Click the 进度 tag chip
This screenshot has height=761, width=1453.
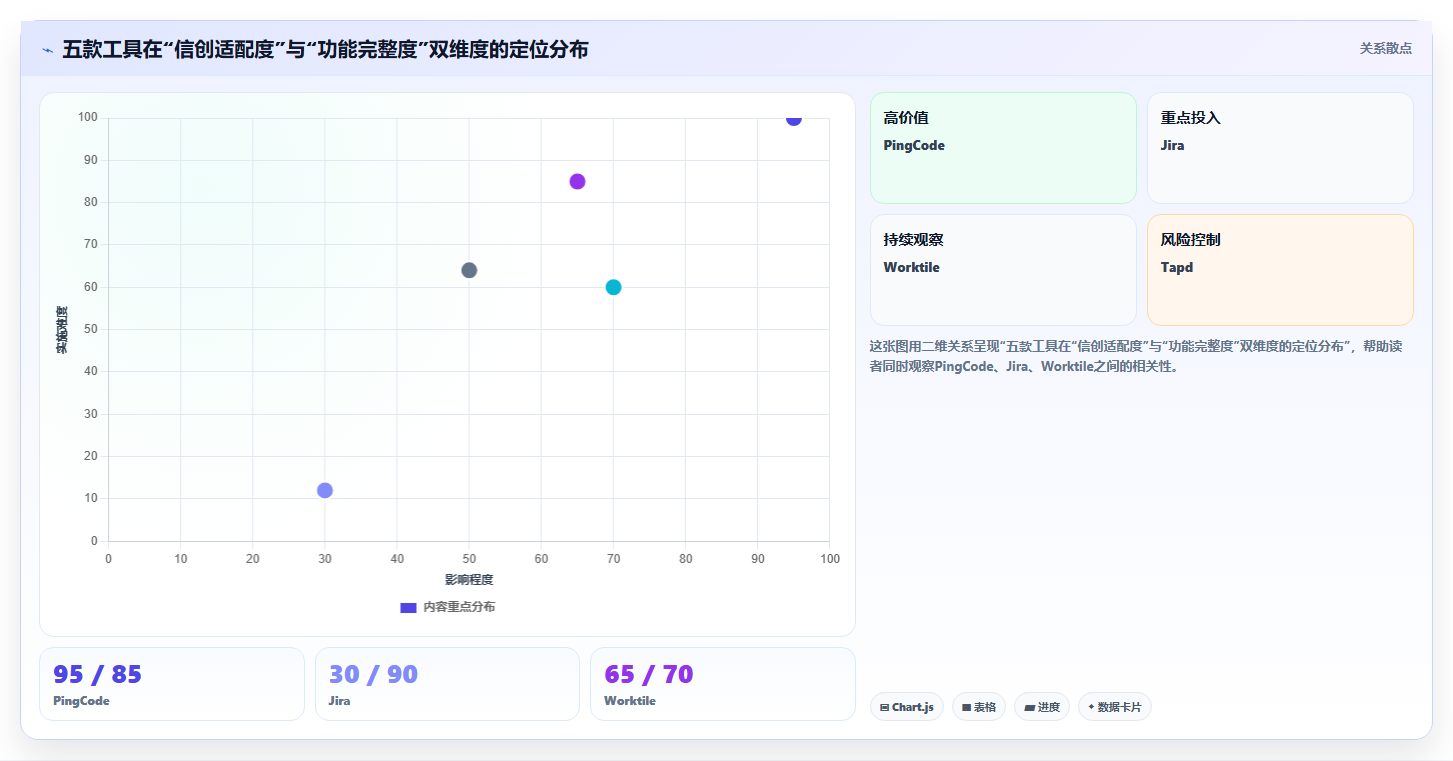tap(1042, 707)
